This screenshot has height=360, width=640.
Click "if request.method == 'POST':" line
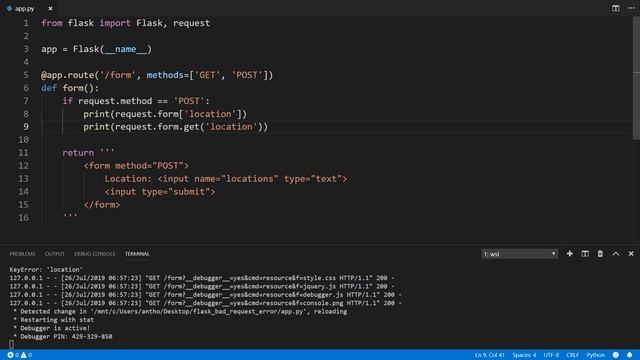tap(136, 101)
